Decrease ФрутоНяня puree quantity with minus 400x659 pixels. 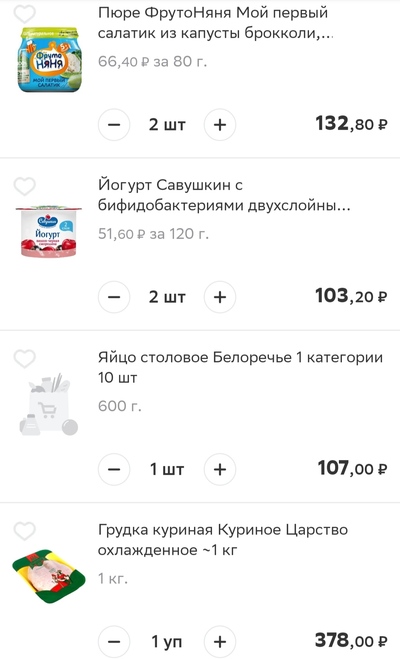(114, 124)
